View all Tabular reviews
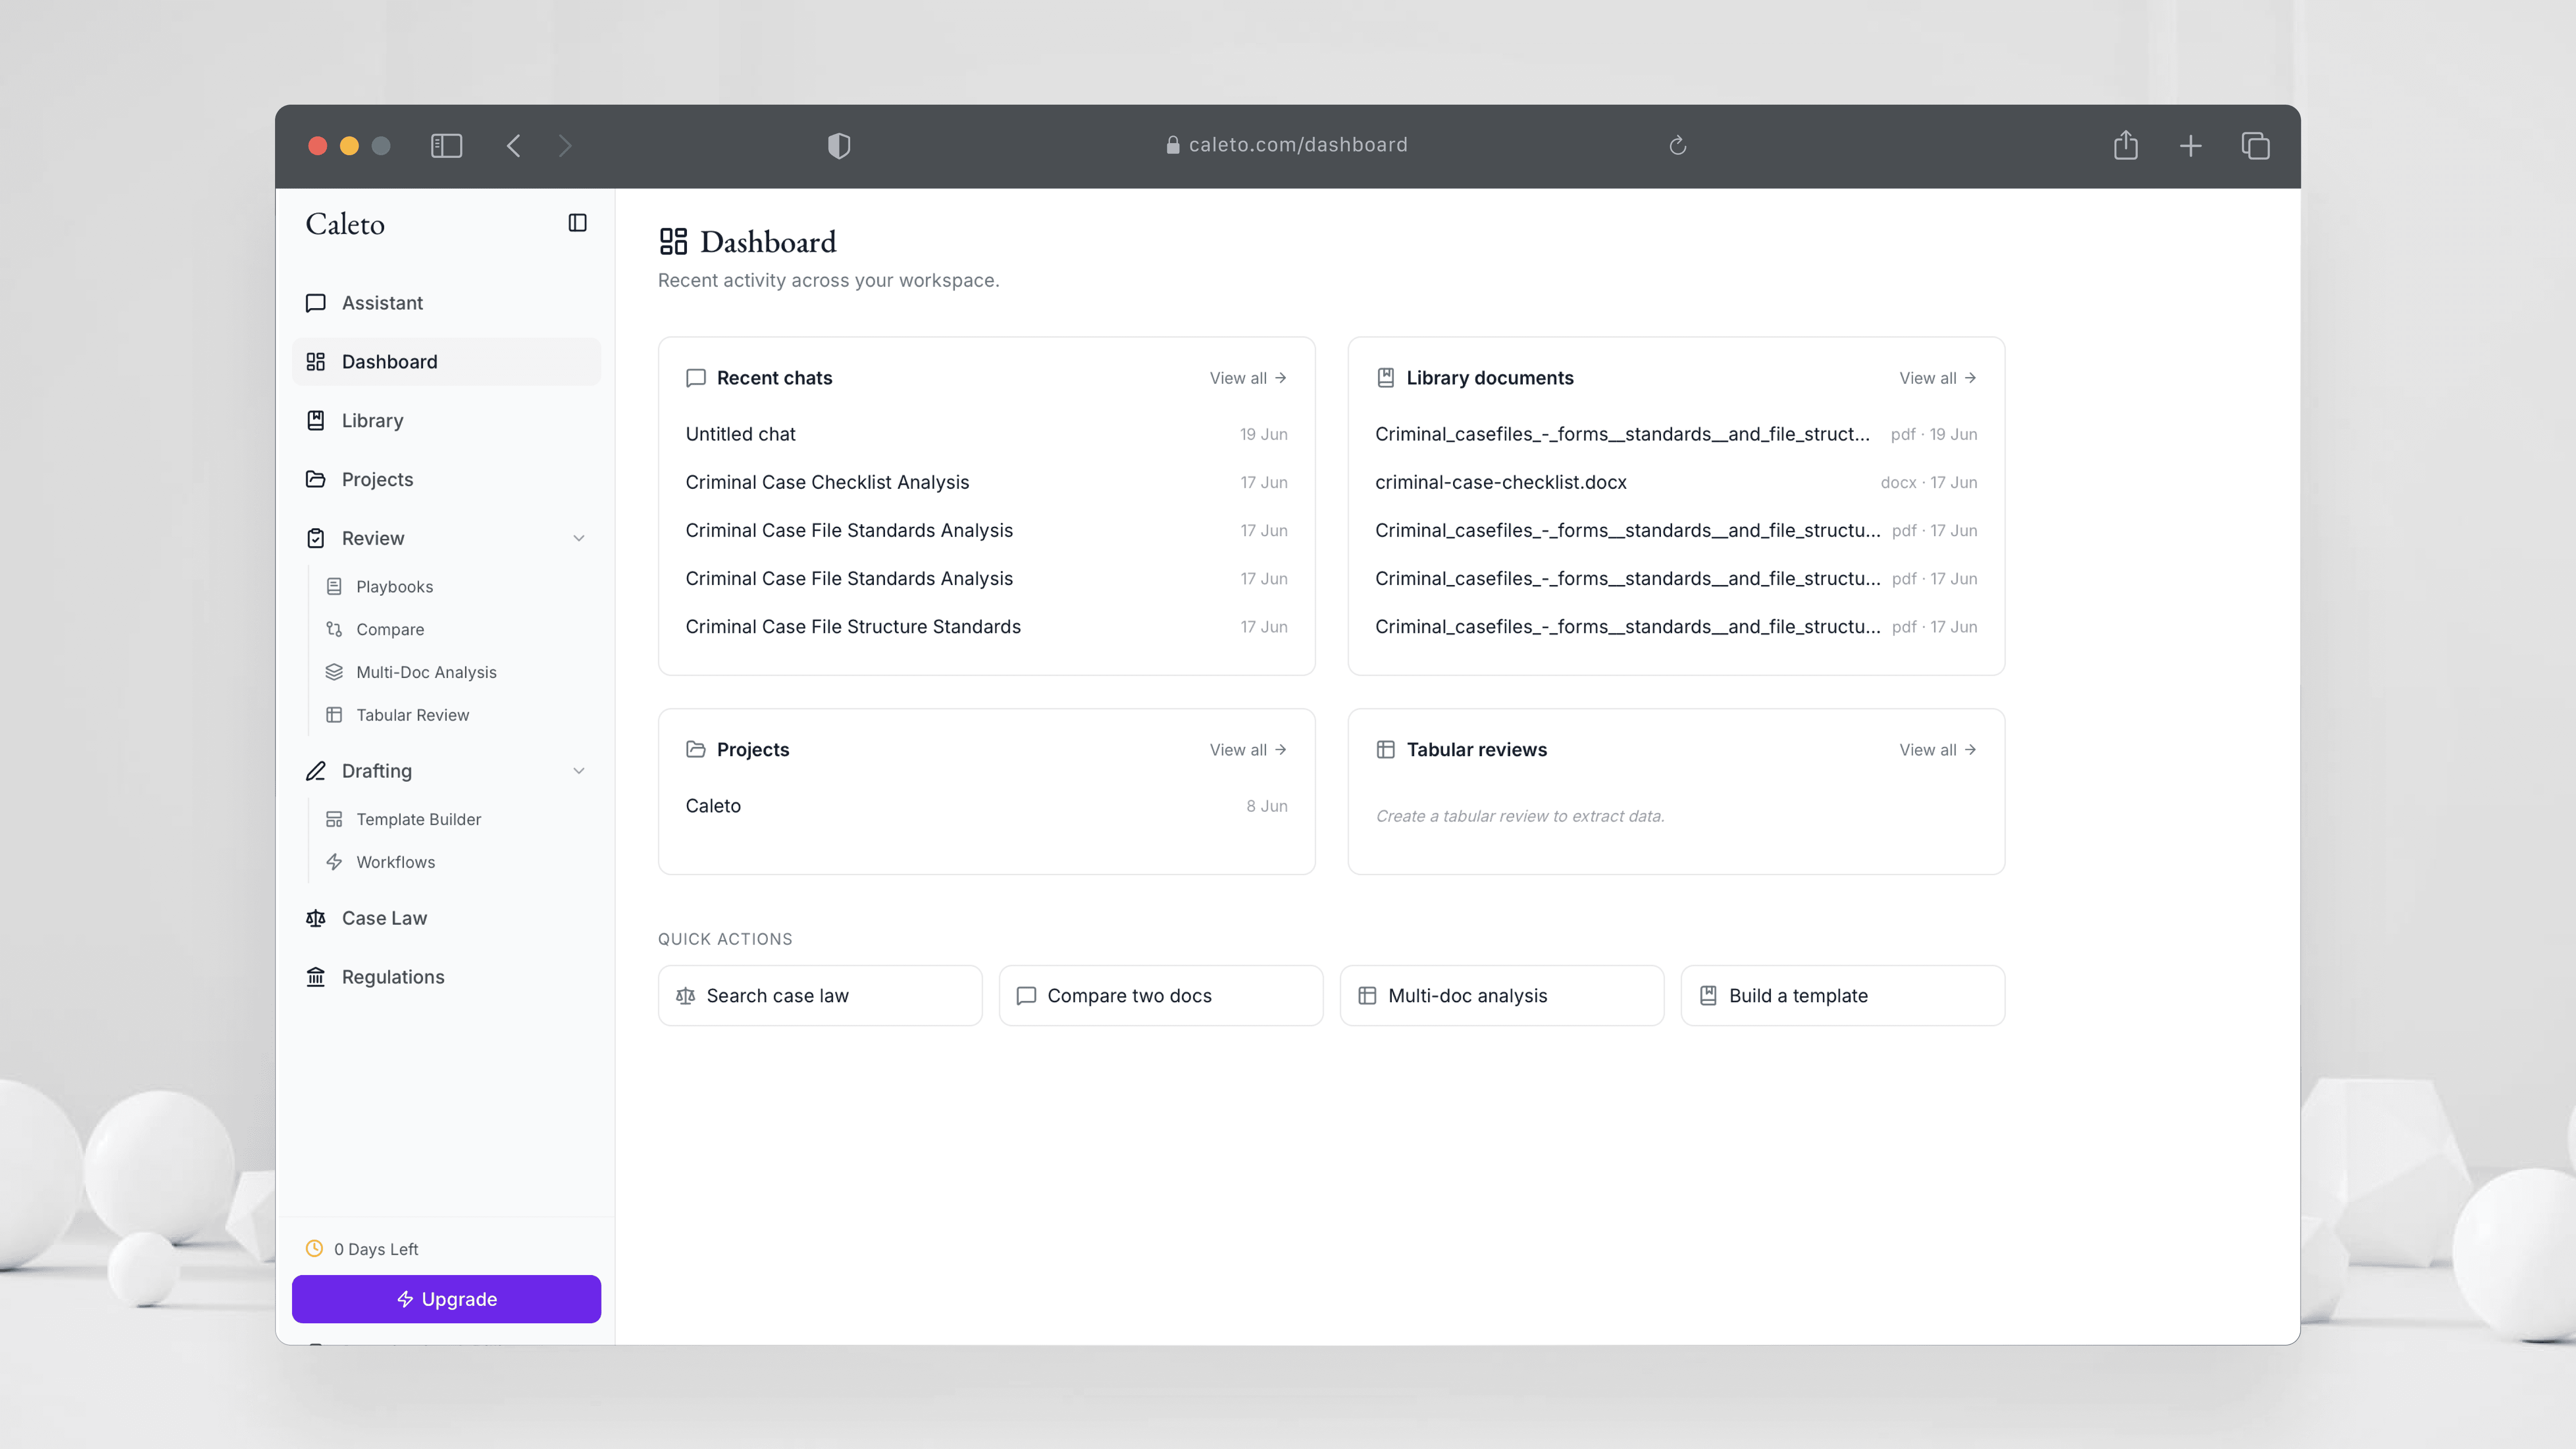The width and height of the screenshot is (2576, 1449). point(1938,750)
